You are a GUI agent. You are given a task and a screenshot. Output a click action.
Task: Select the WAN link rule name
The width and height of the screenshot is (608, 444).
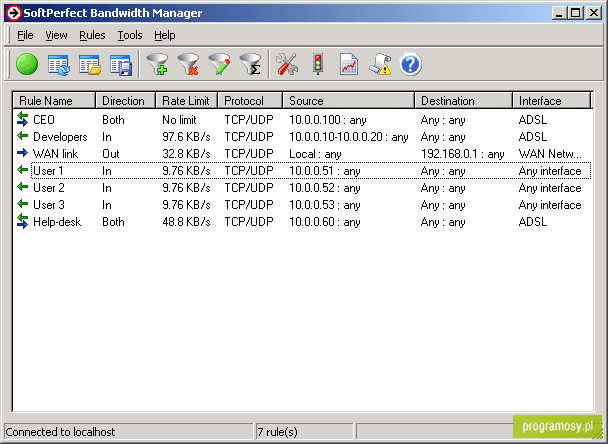point(55,154)
